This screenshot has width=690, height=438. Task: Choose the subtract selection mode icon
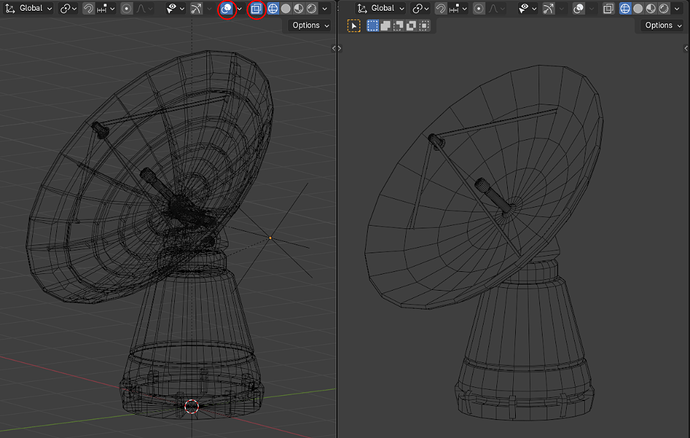(399, 25)
